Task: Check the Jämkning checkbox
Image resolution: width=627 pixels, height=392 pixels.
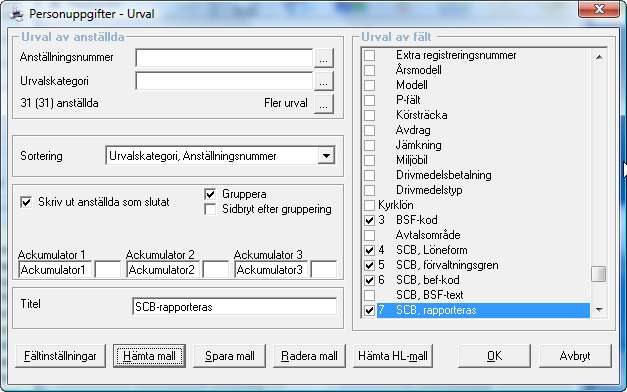Action: coord(369,145)
